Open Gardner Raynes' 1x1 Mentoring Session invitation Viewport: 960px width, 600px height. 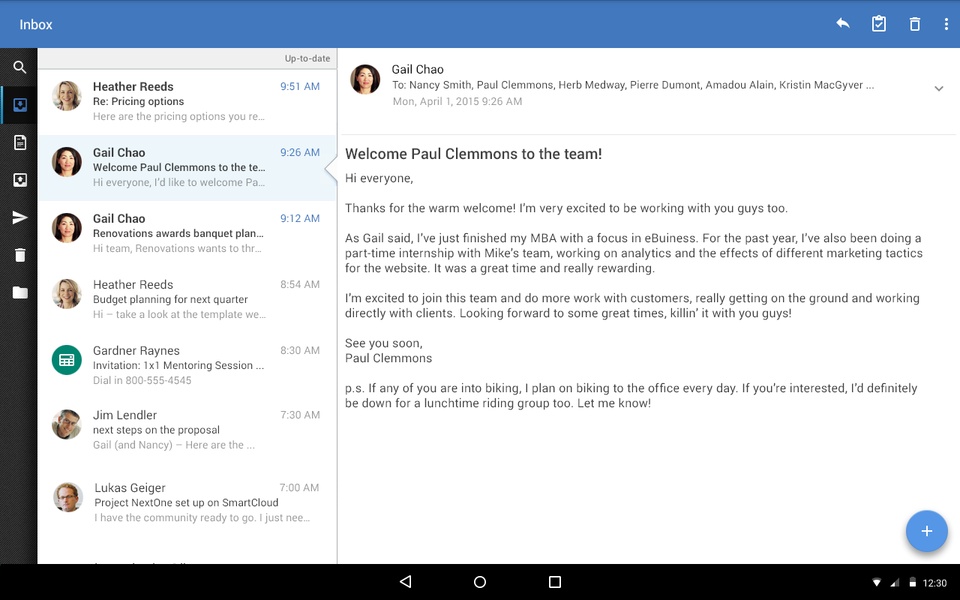[x=187, y=365]
